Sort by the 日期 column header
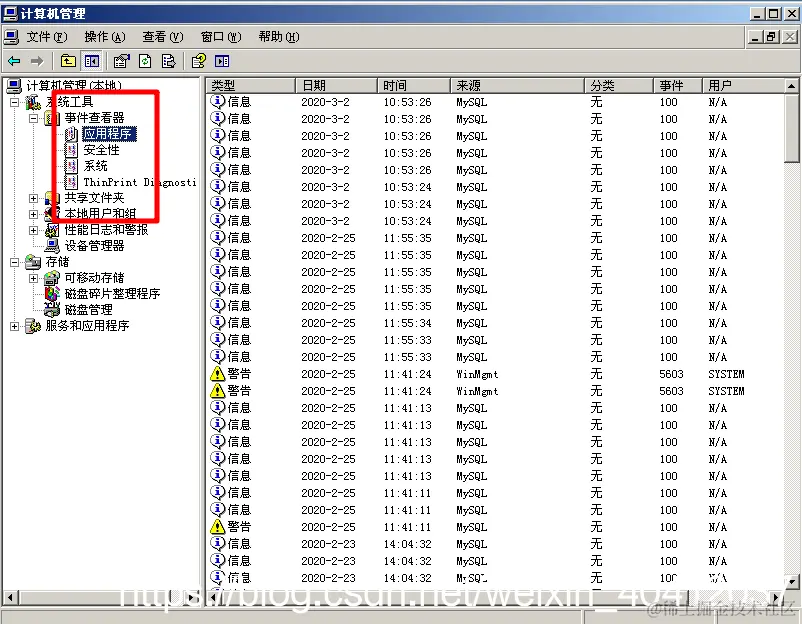The image size is (802, 624). point(337,85)
